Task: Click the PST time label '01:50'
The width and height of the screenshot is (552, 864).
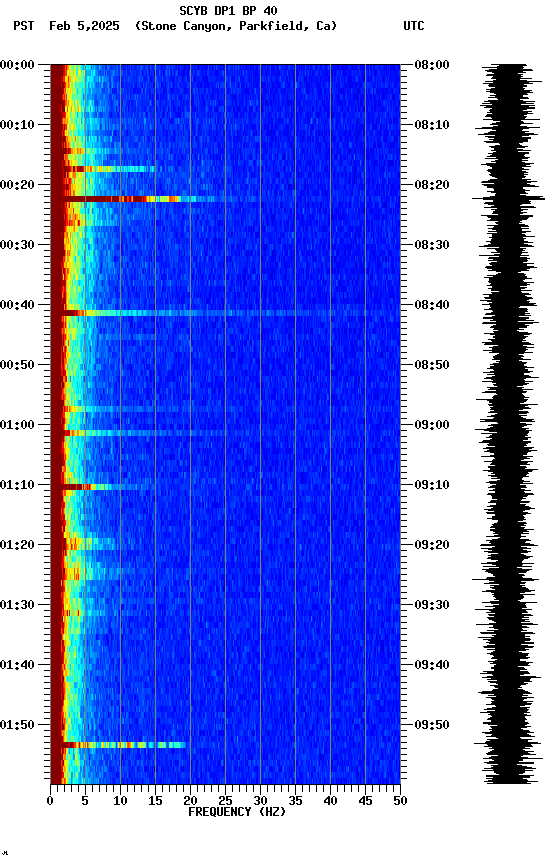Action: point(17,725)
